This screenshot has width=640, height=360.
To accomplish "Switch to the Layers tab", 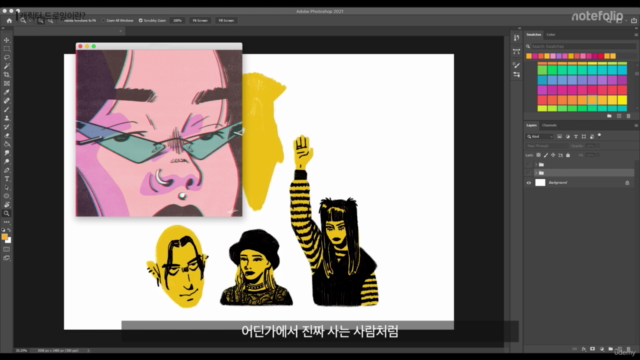I will click(531, 125).
